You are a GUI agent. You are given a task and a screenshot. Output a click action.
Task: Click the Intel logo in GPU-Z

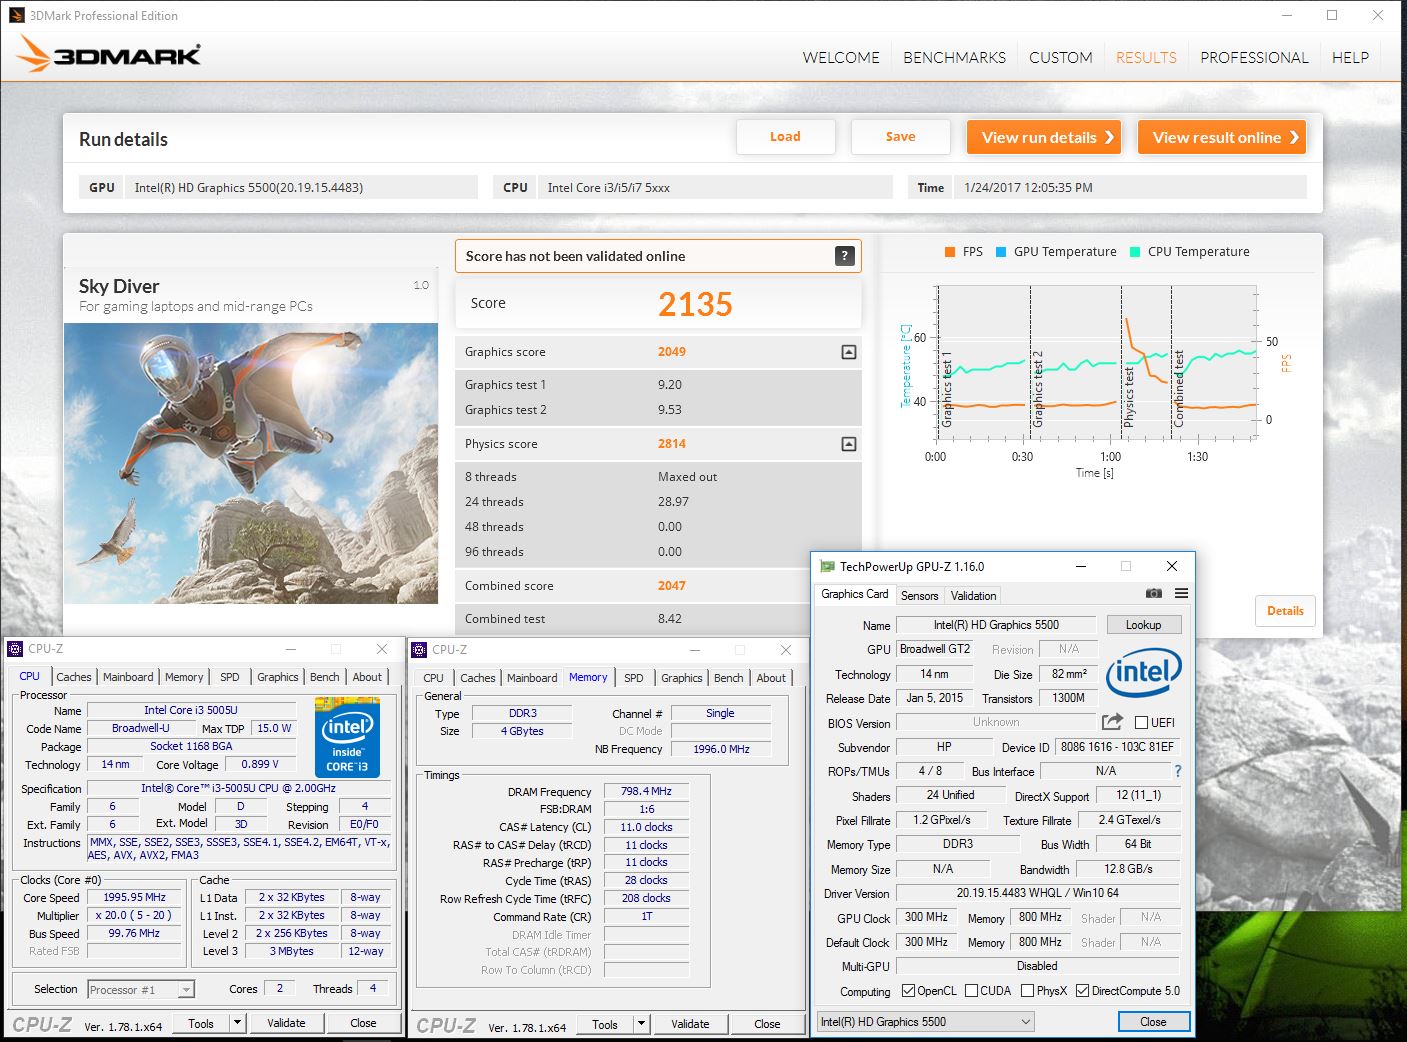tap(1144, 672)
